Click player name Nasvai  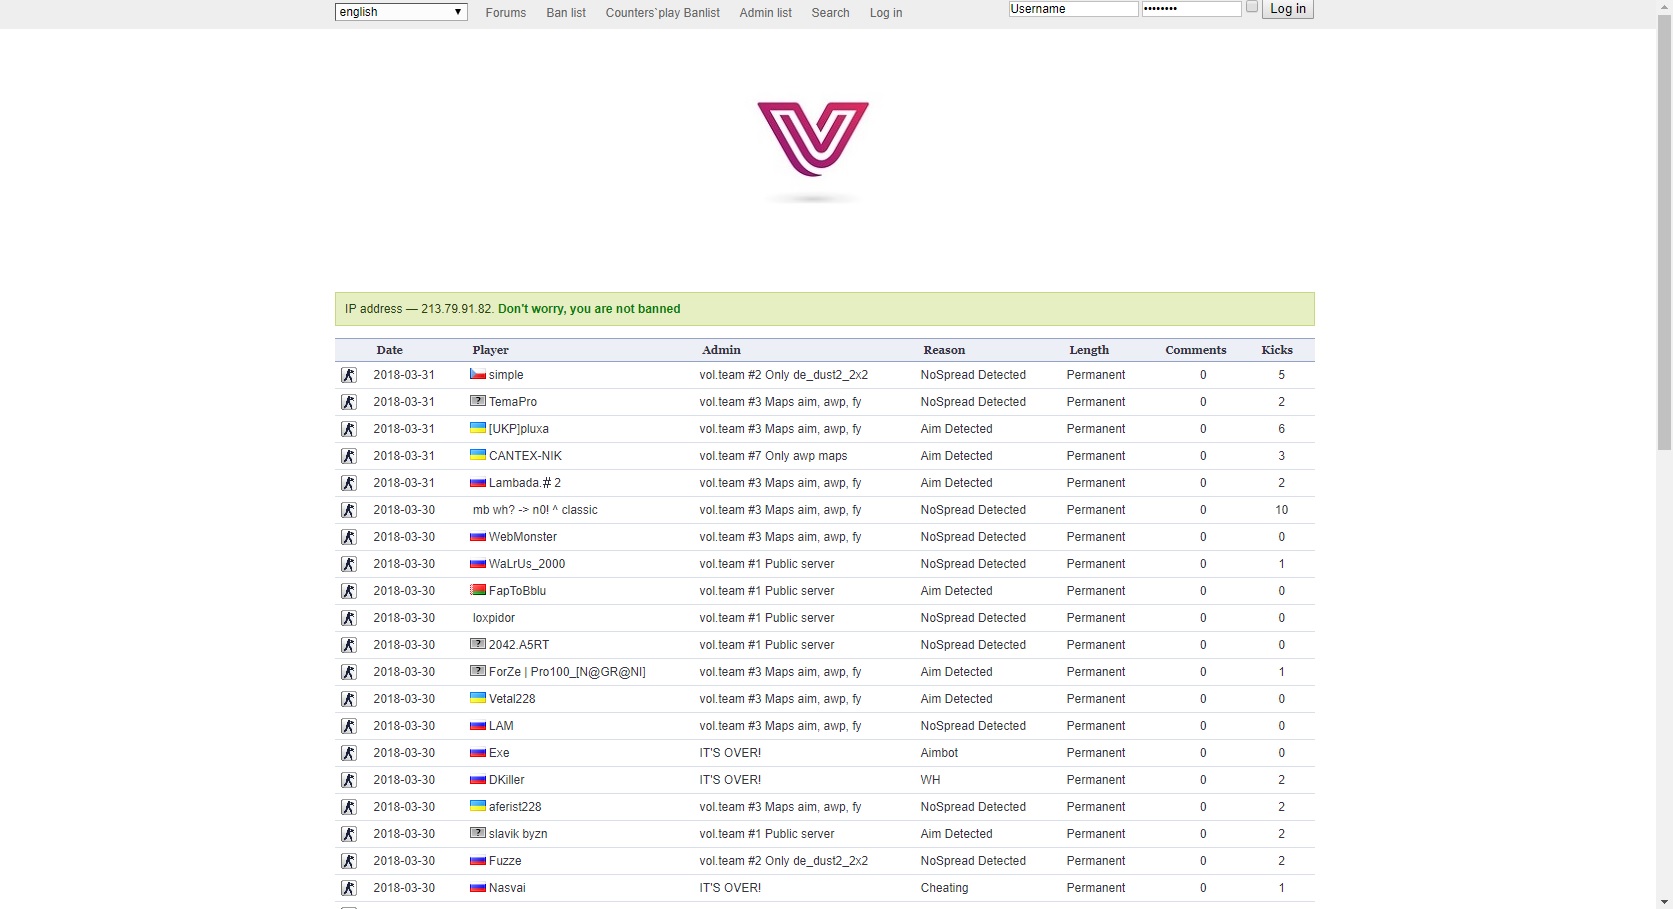(507, 888)
